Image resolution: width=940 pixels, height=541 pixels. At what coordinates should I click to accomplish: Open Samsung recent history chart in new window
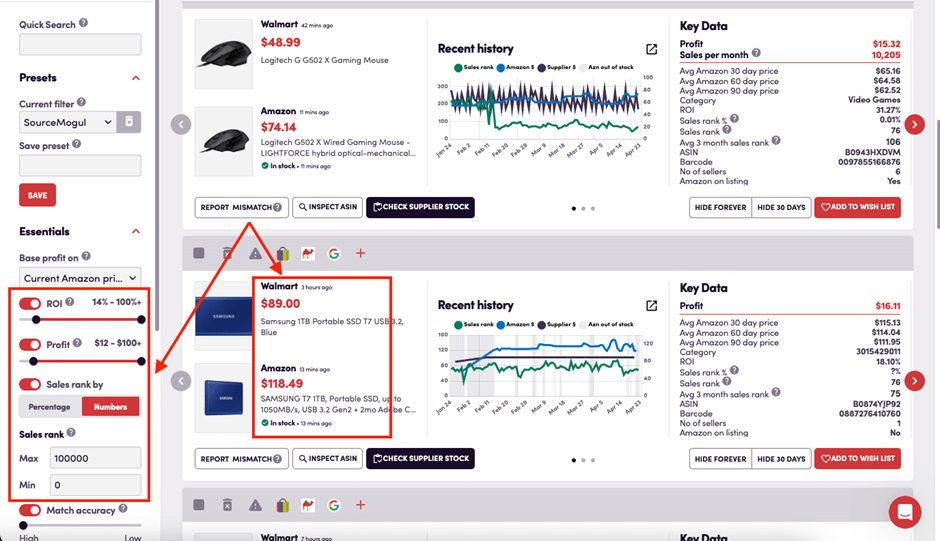click(652, 306)
